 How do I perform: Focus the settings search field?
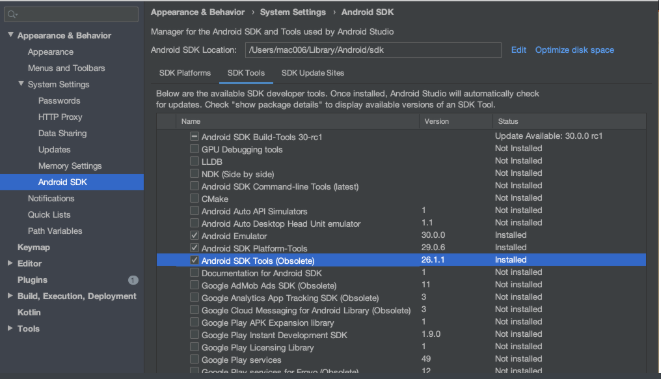click(x=71, y=14)
